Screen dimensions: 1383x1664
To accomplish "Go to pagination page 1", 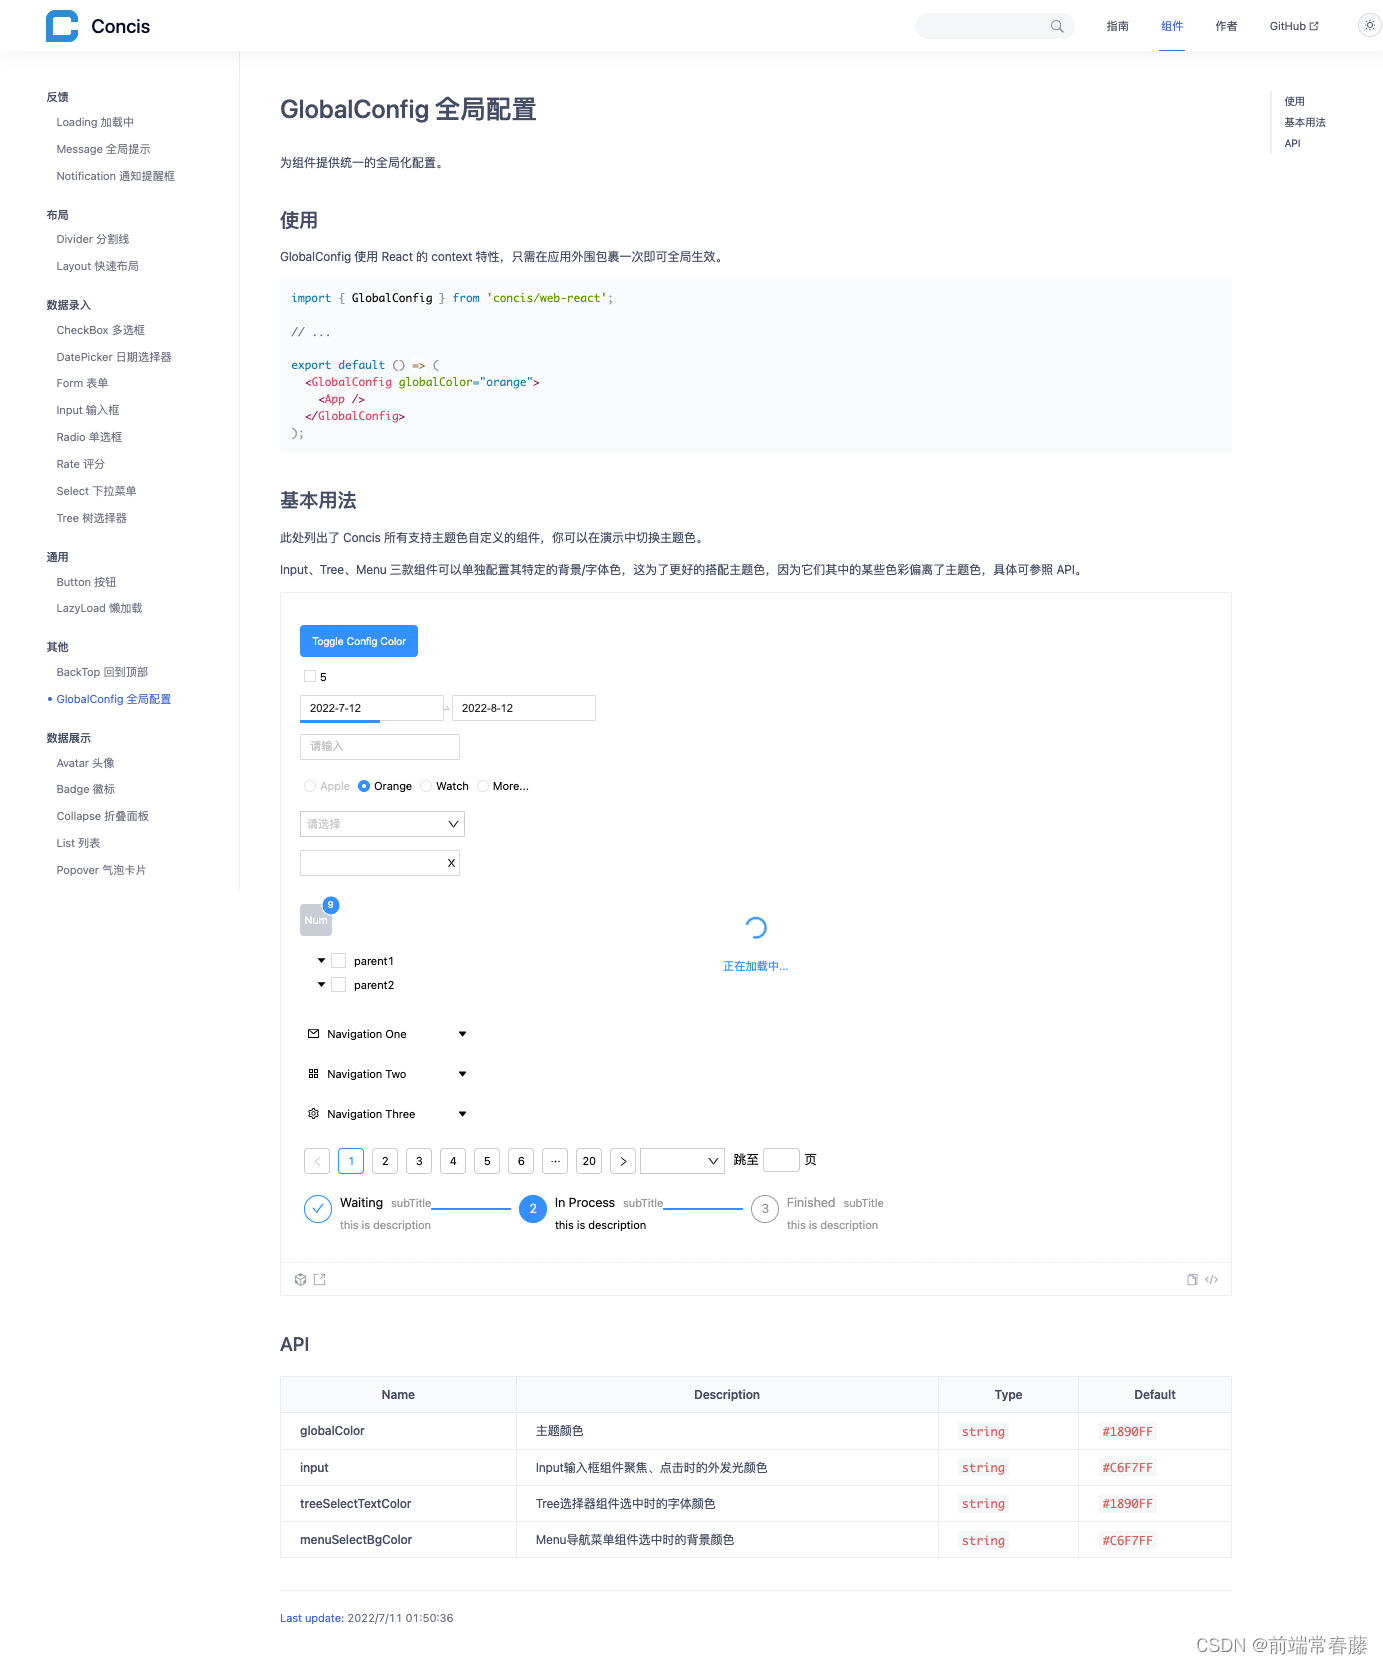I will (x=351, y=1161).
